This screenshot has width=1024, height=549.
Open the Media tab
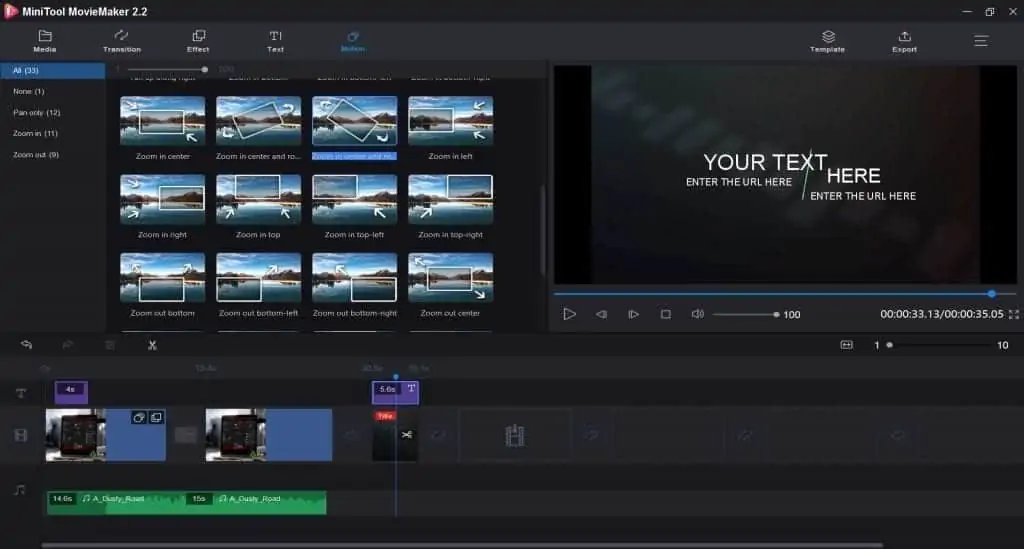click(44, 41)
